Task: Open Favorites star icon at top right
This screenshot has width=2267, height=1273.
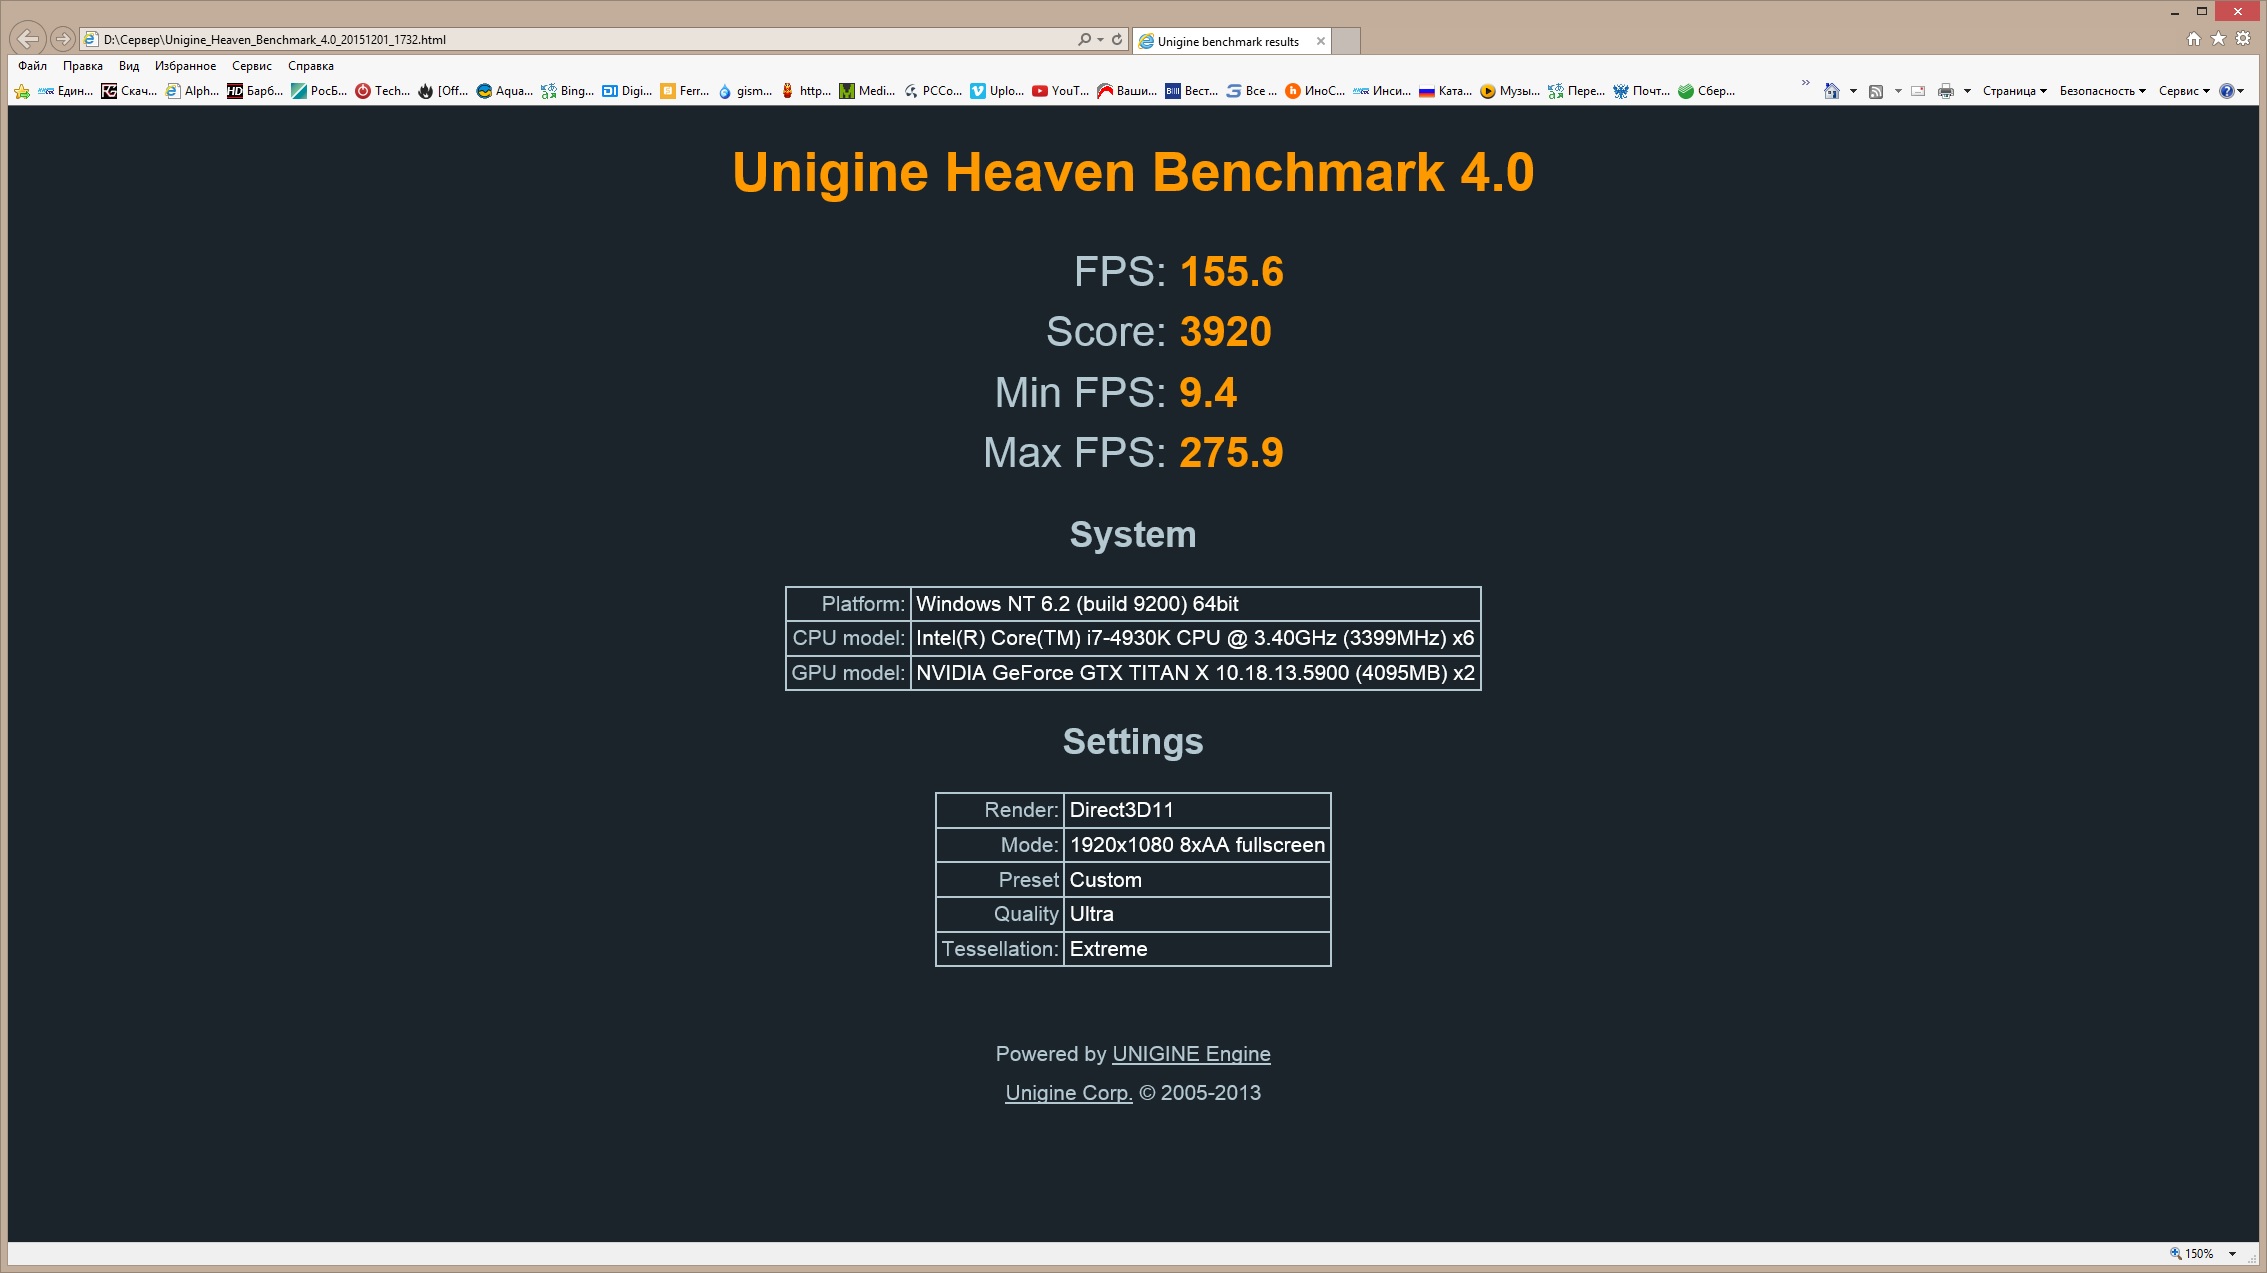Action: (2218, 39)
